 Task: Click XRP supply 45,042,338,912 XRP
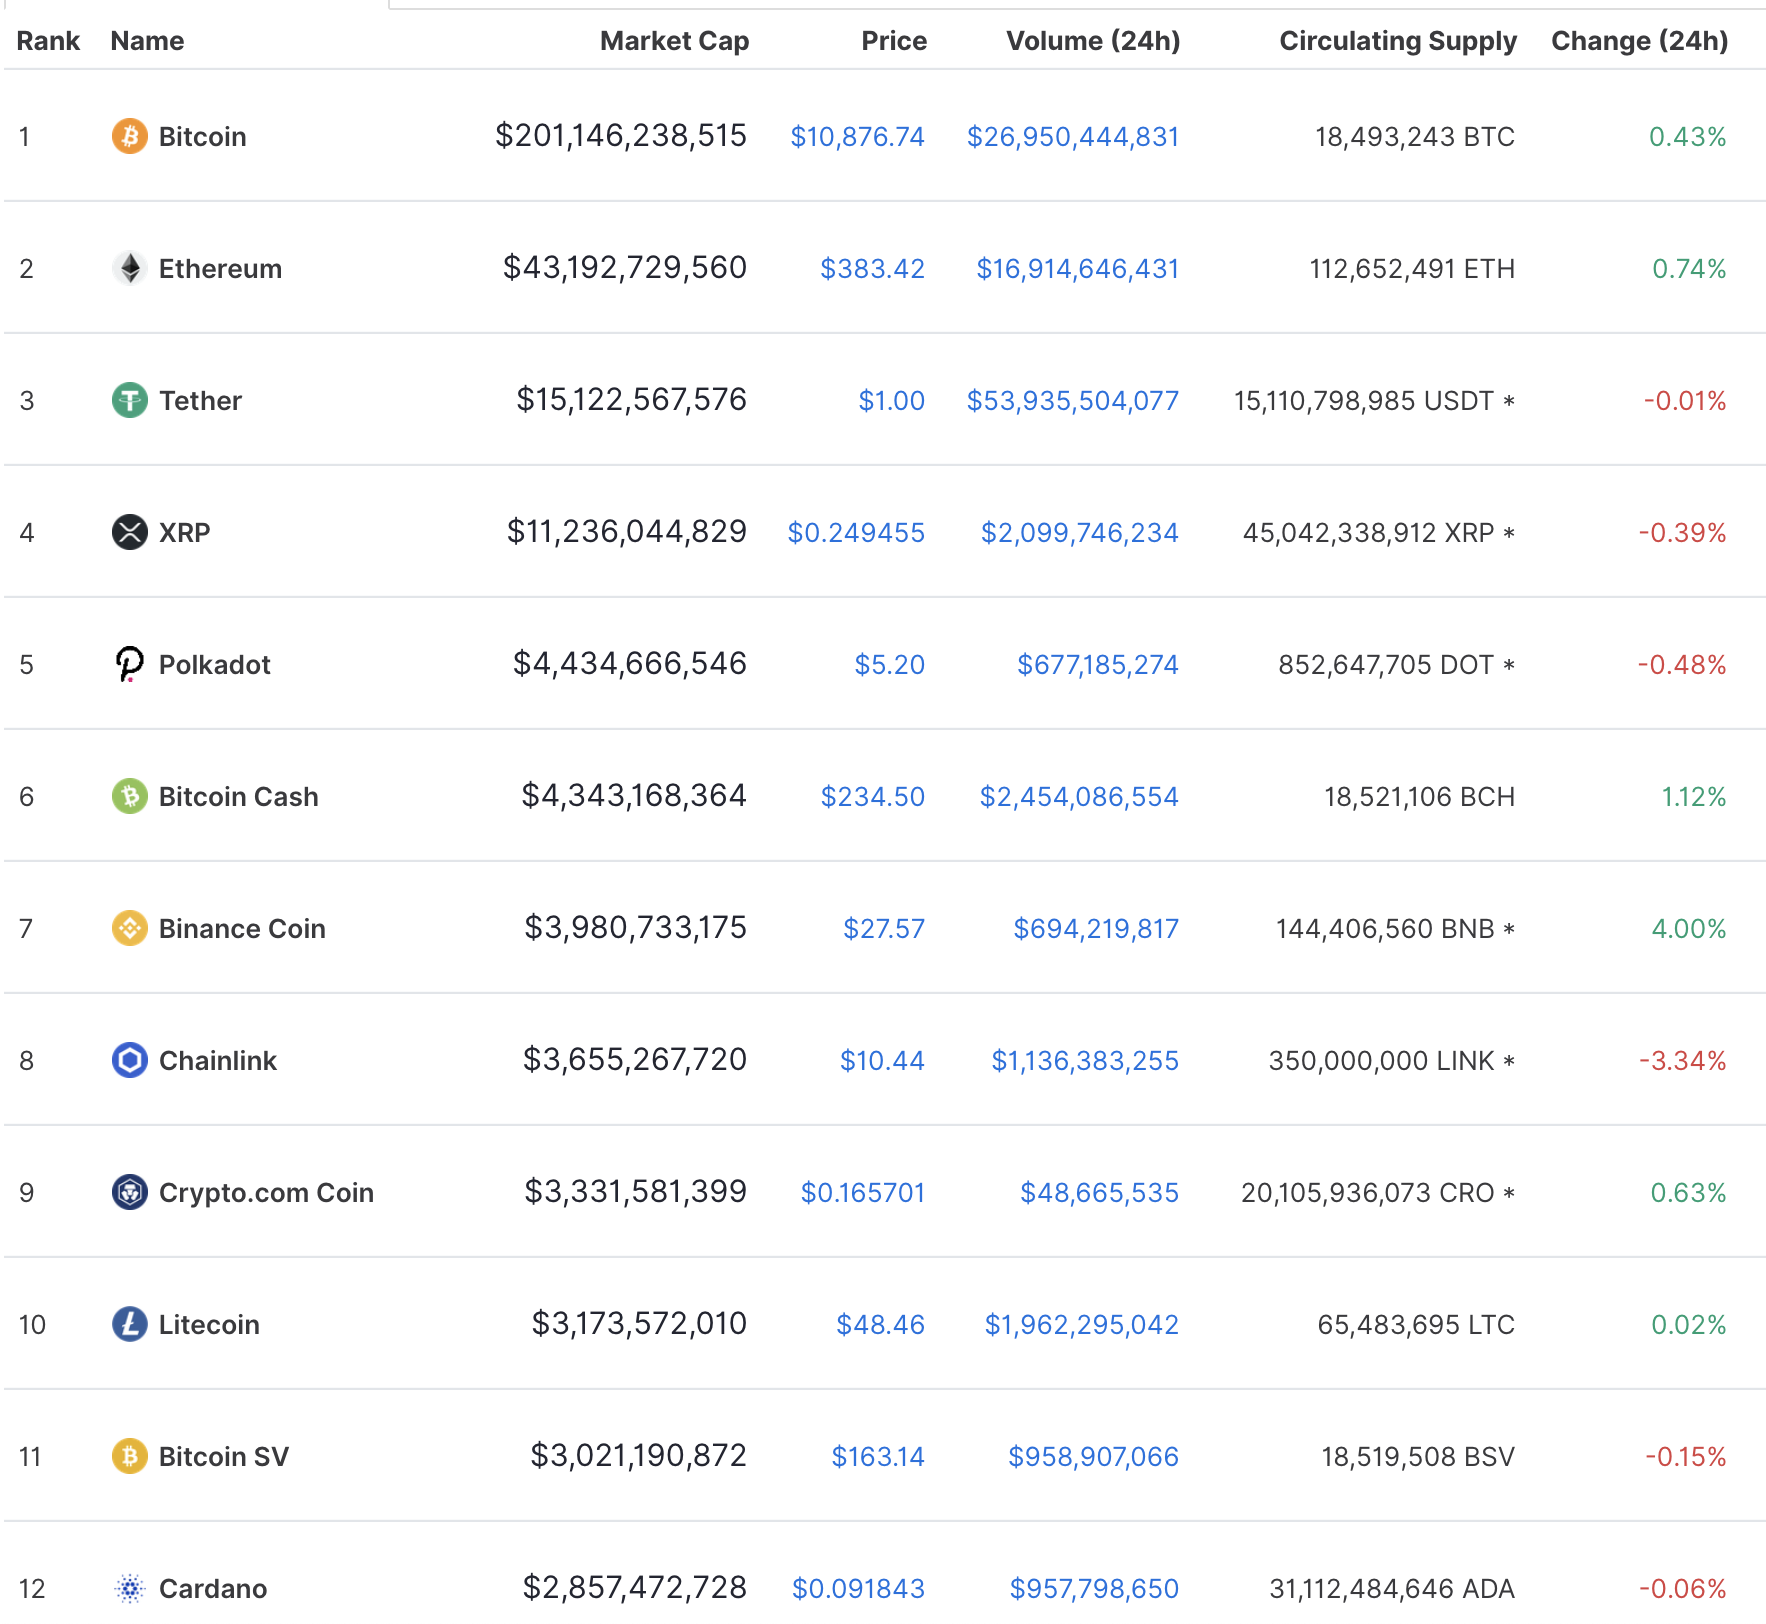(x=1379, y=533)
